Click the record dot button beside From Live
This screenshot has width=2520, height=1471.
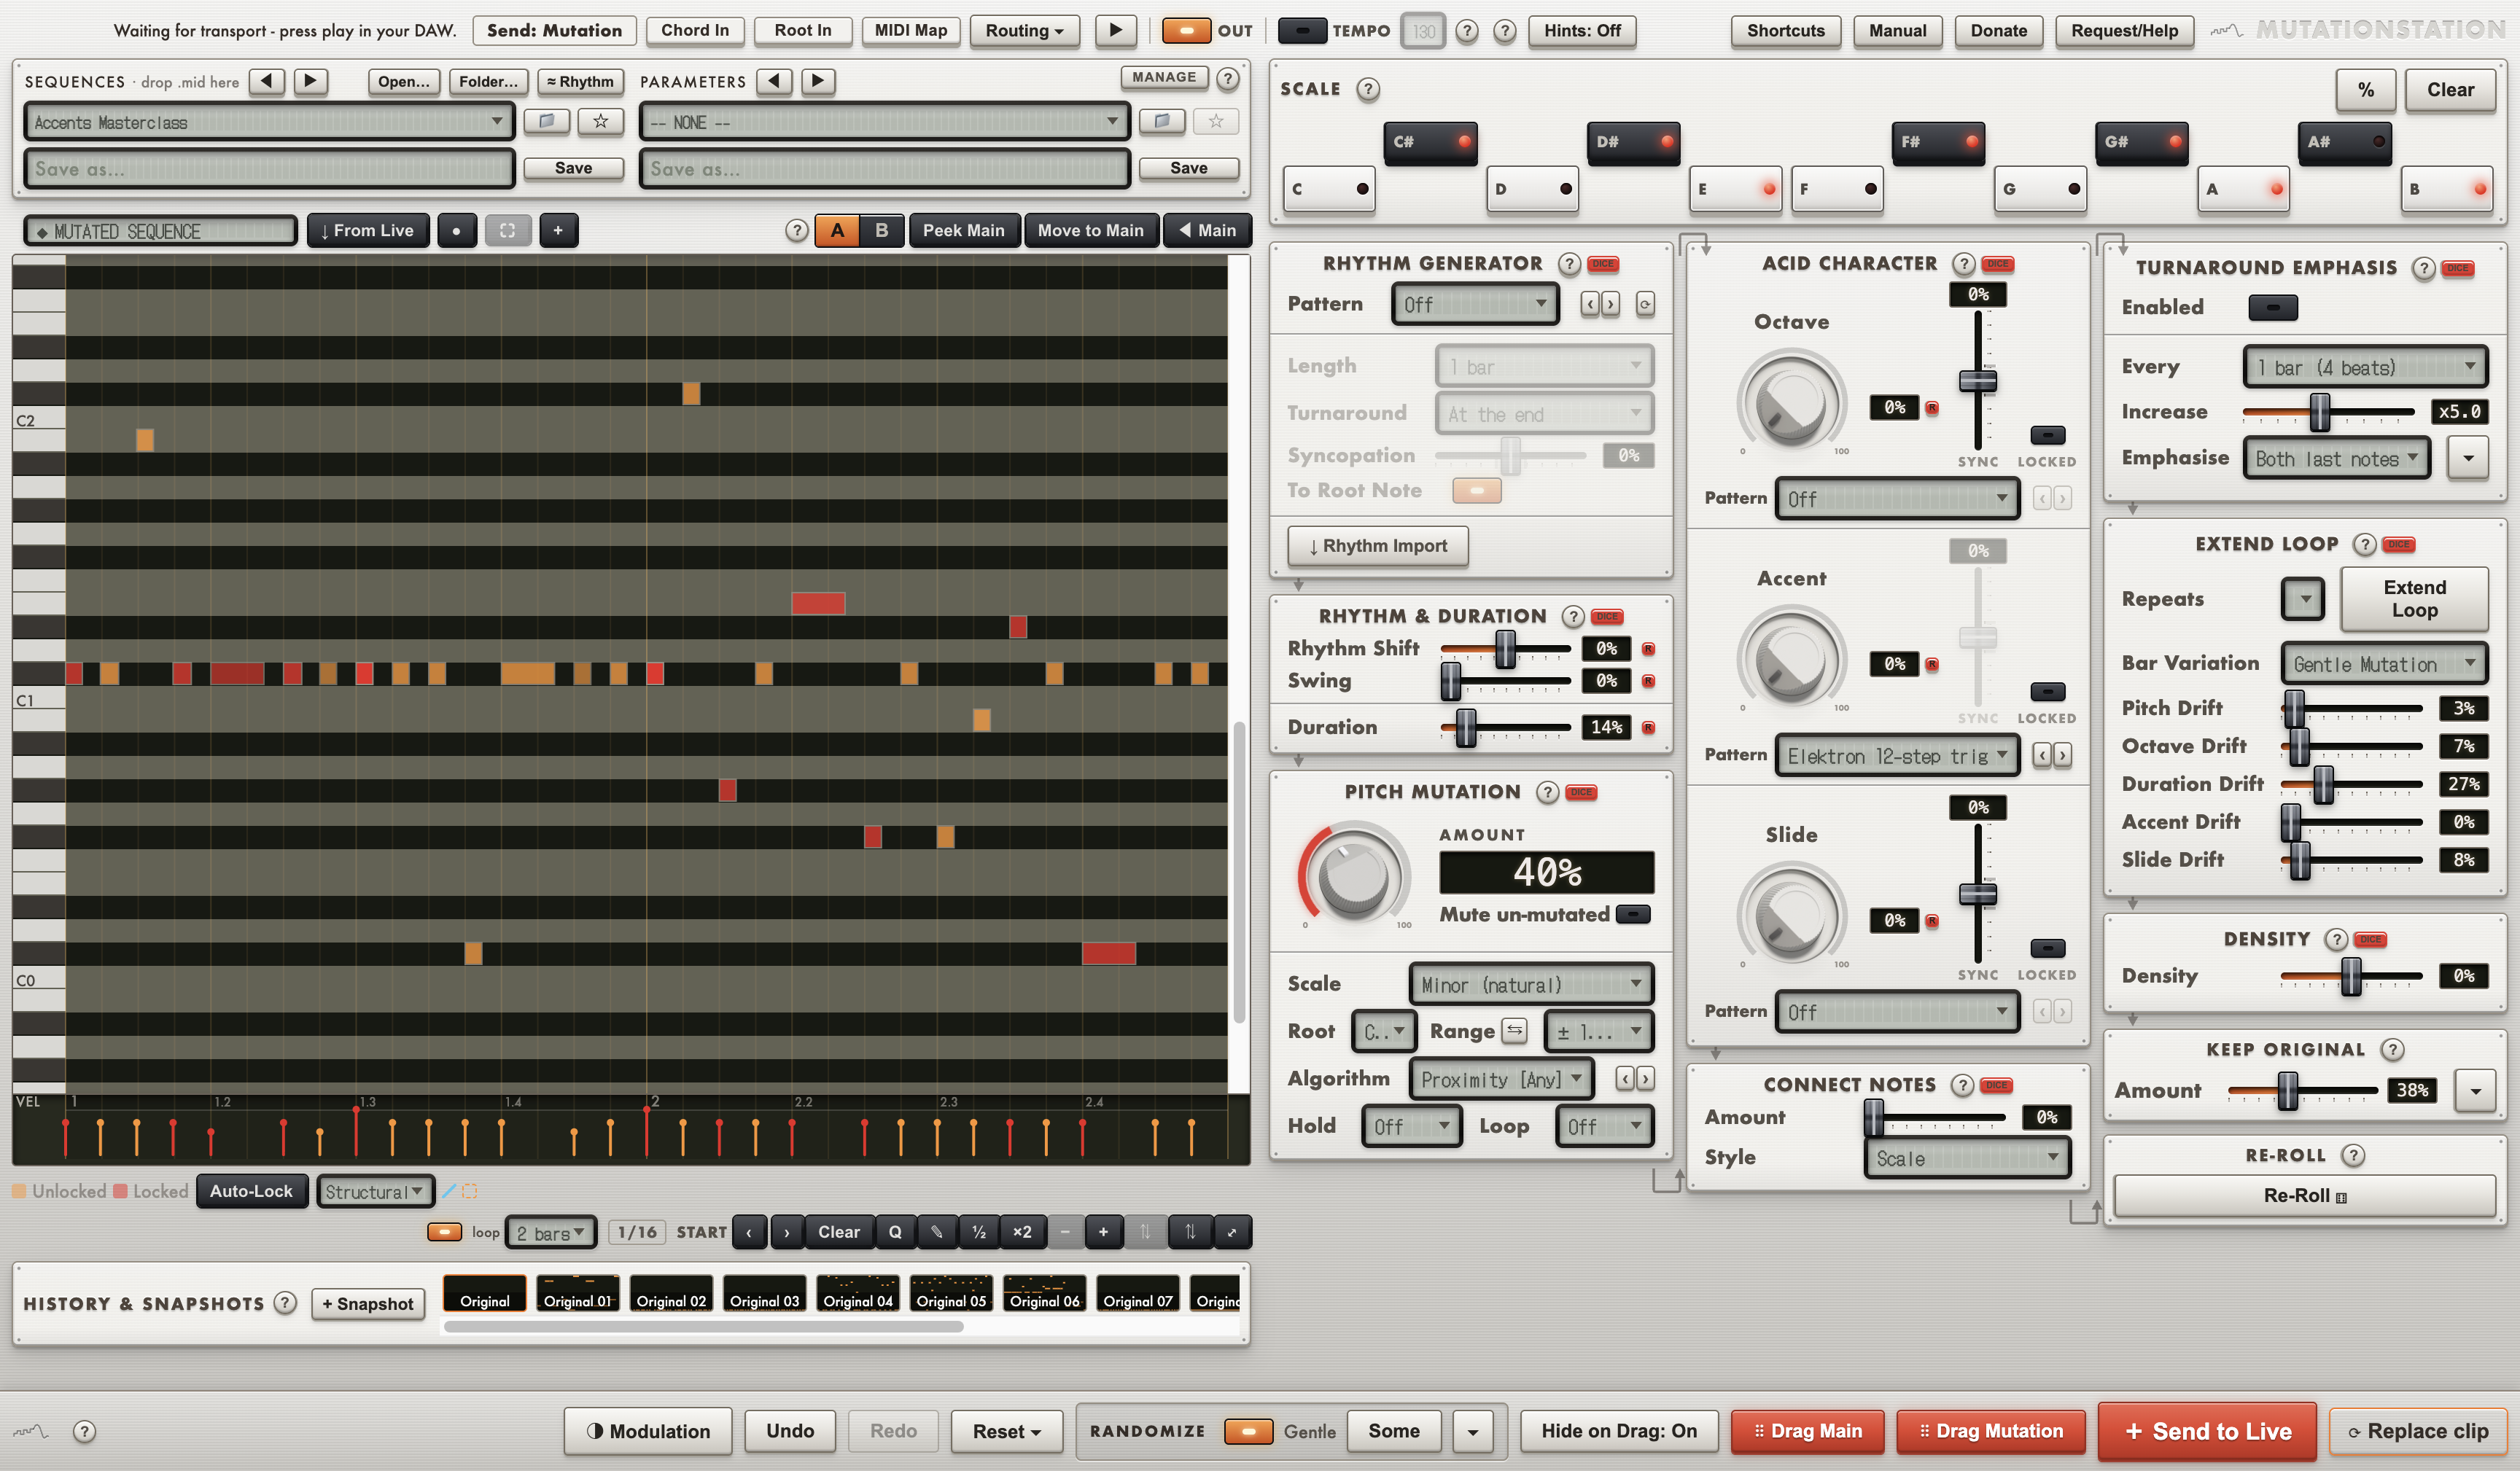tap(456, 230)
